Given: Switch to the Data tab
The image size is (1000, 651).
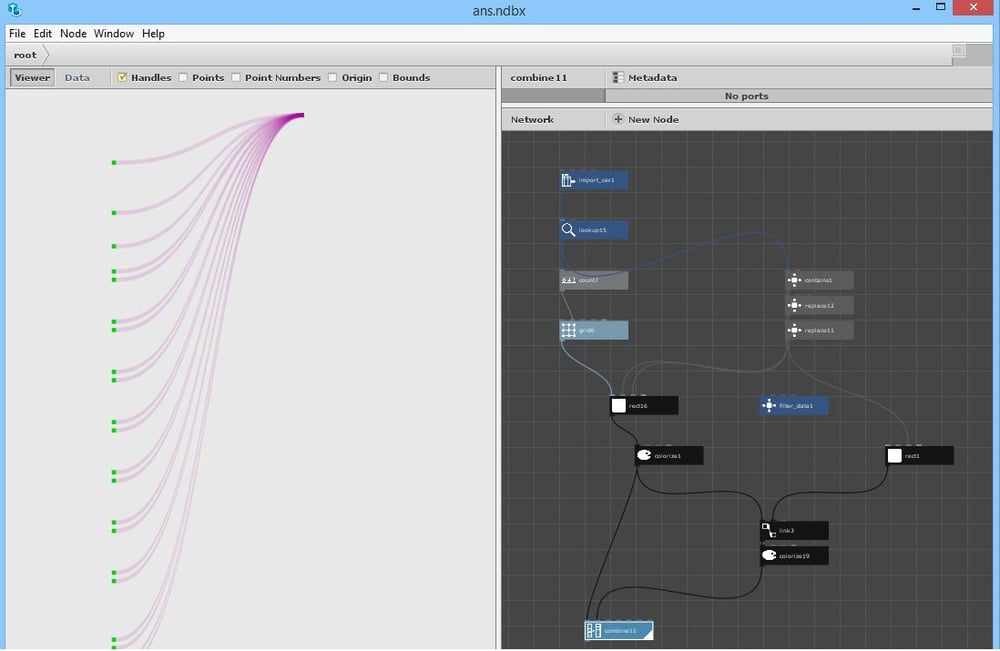Looking at the screenshot, I should 77,78.
